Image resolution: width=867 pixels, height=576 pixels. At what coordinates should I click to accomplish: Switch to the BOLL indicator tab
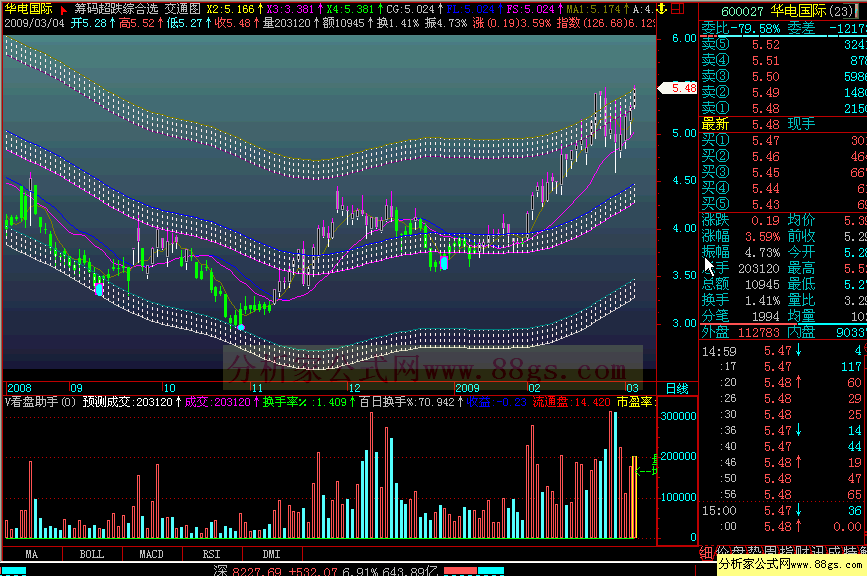(x=92, y=554)
